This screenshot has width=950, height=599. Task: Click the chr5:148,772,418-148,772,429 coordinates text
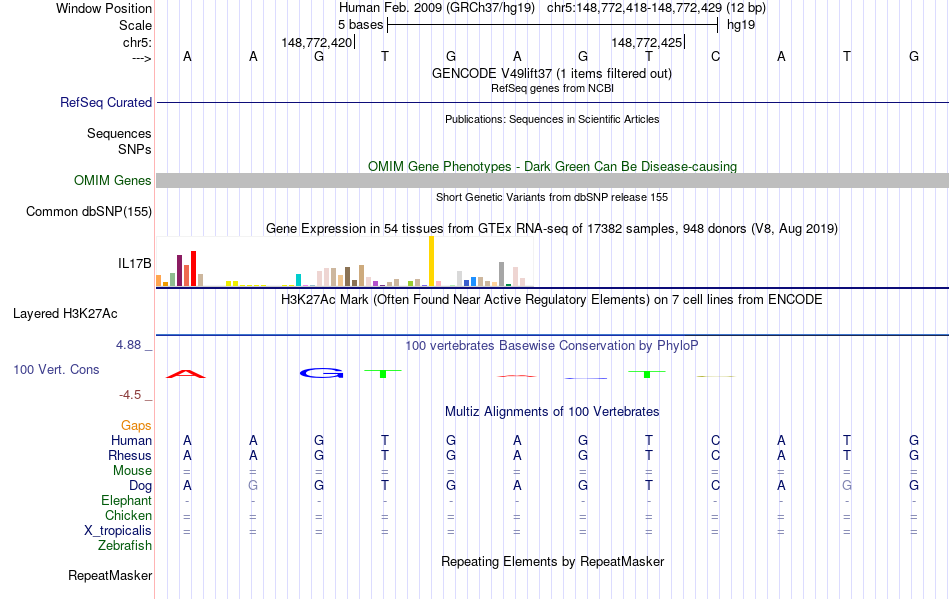pos(634,8)
